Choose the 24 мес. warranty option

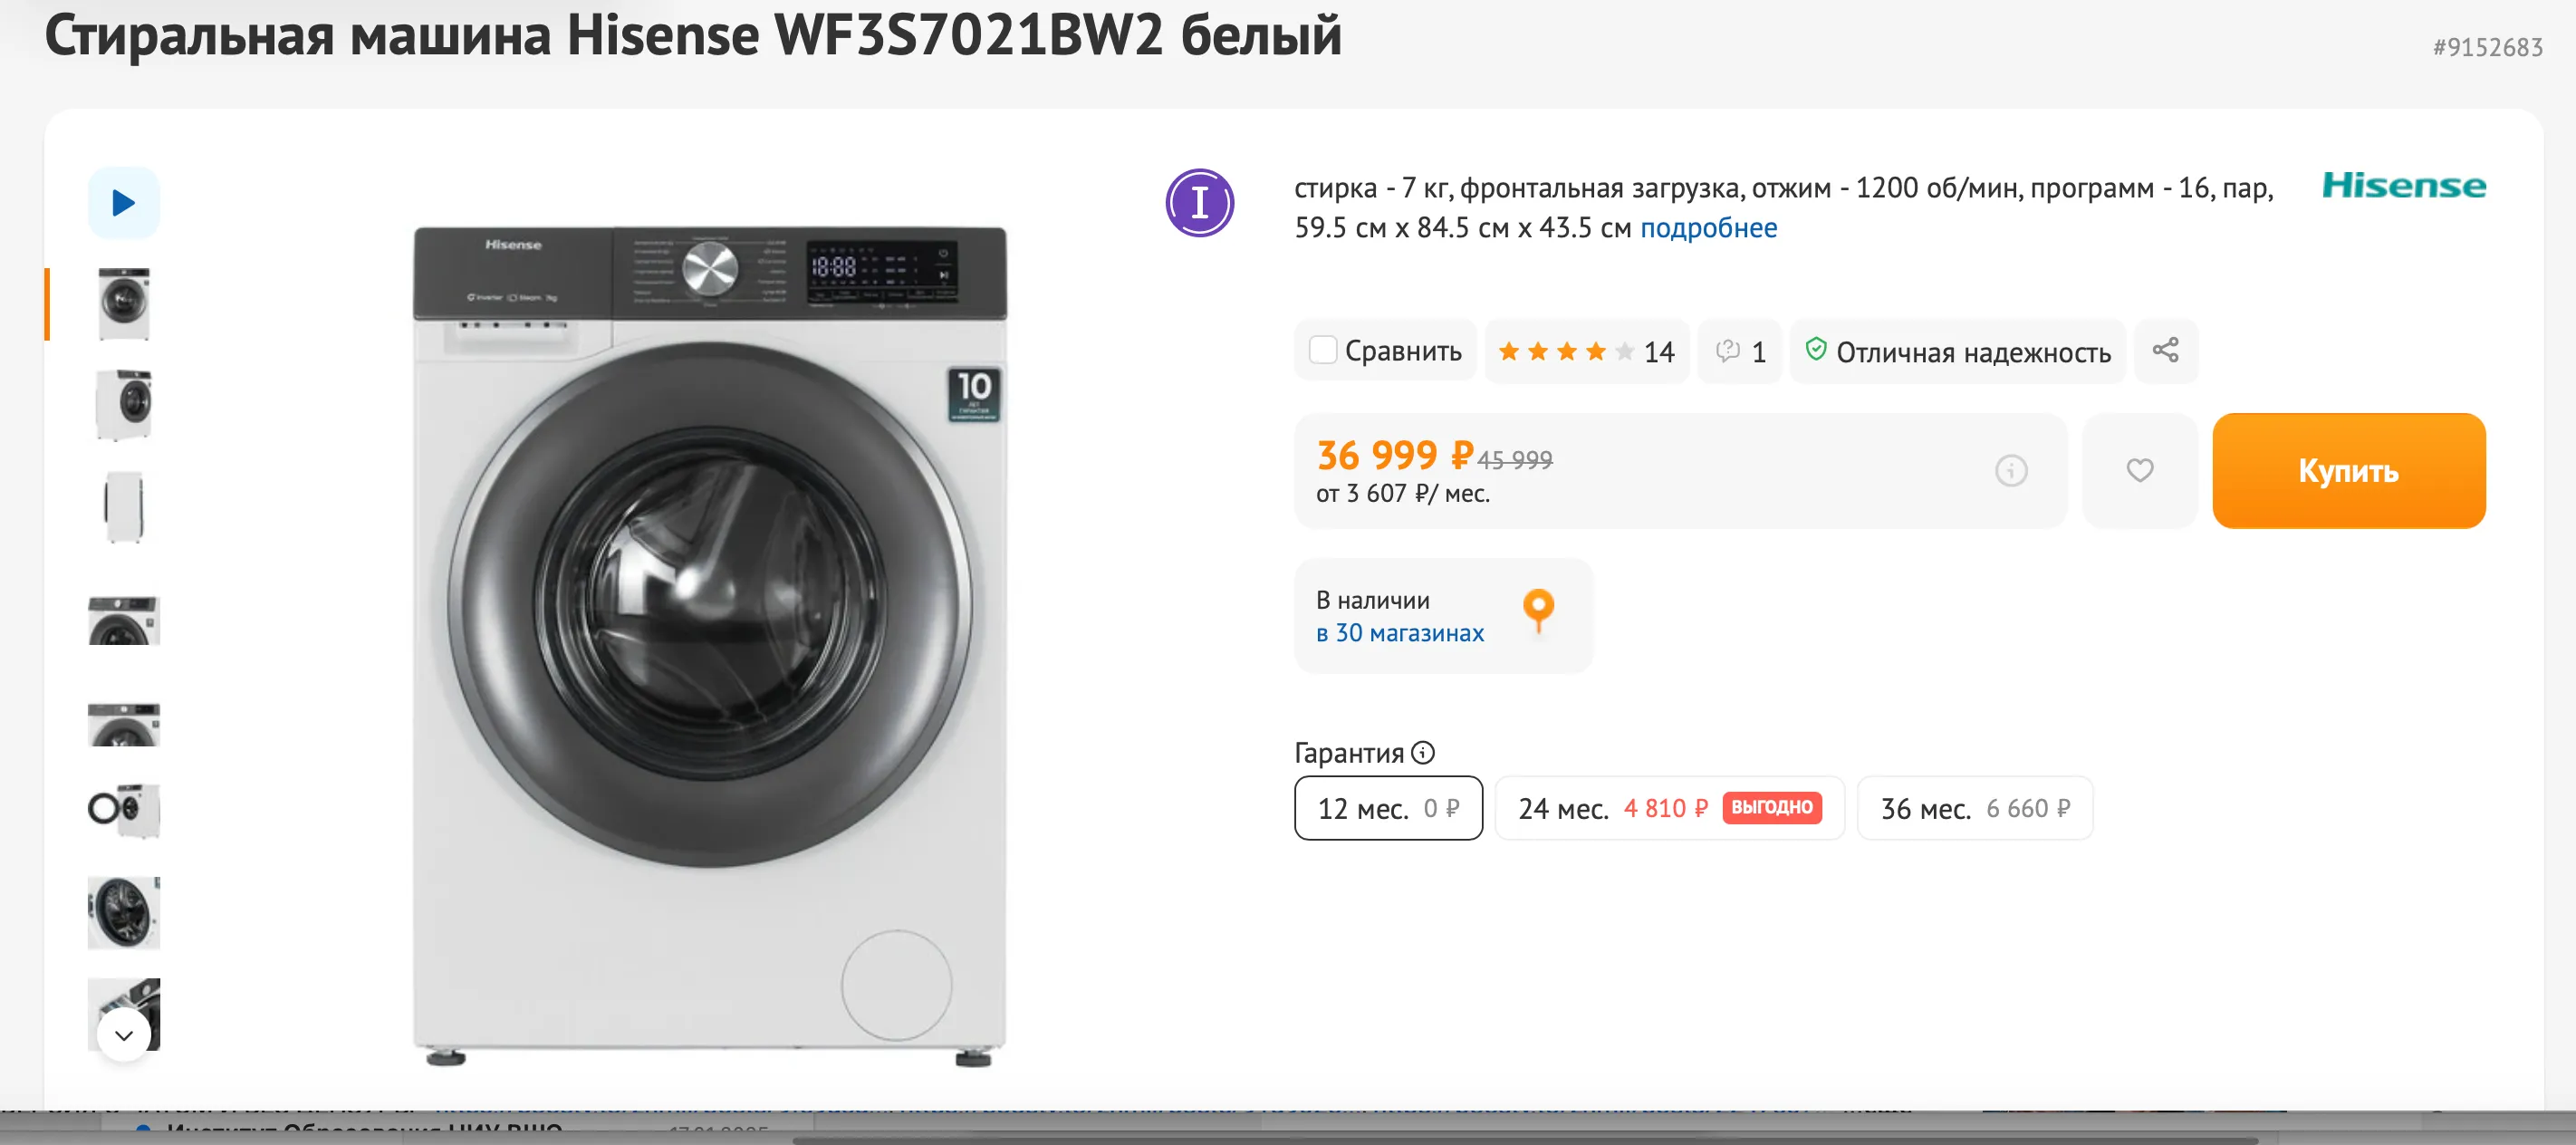click(1668, 808)
